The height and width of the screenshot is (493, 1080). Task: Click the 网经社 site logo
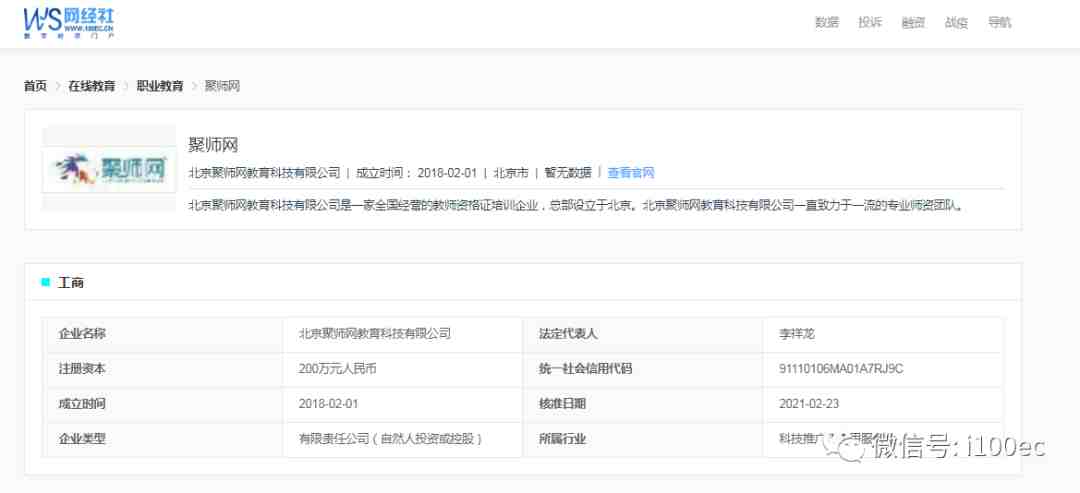point(69,23)
